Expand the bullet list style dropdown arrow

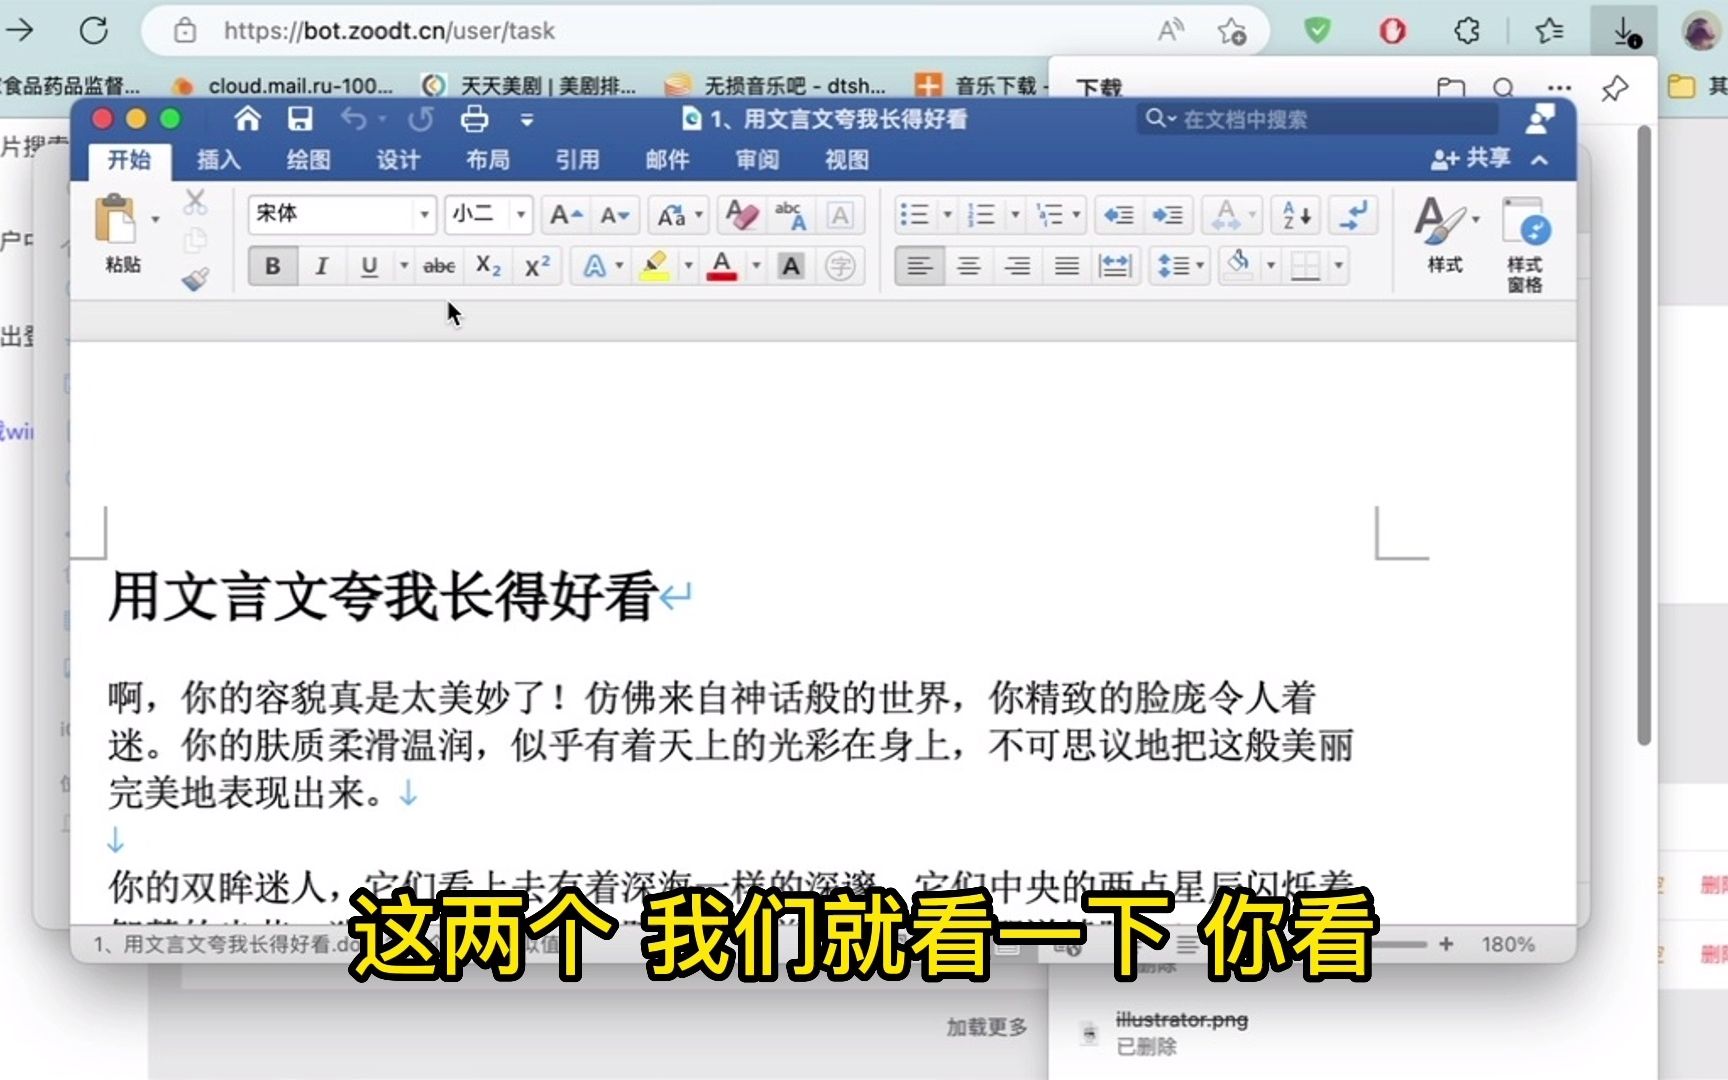[x=946, y=215]
